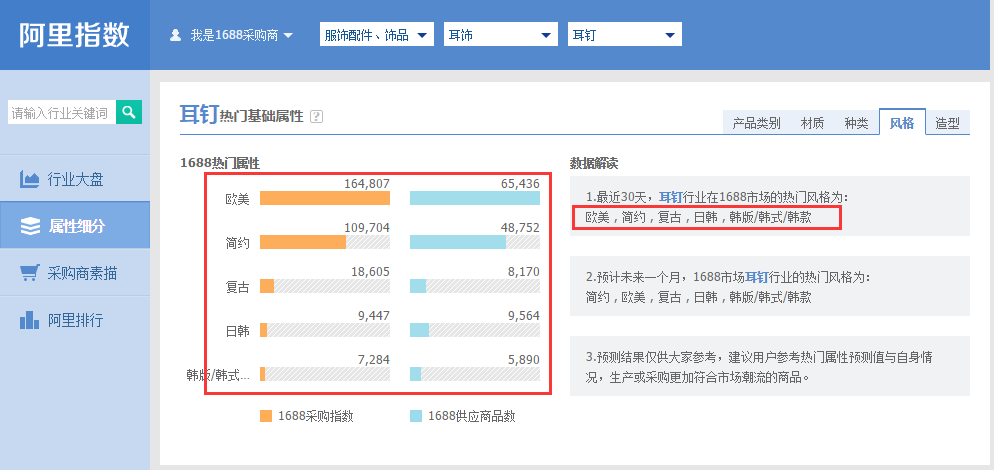Click the blue 1688供应商品数 legend swatch
Viewport: 994px width, 470px height.
pos(415,415)
